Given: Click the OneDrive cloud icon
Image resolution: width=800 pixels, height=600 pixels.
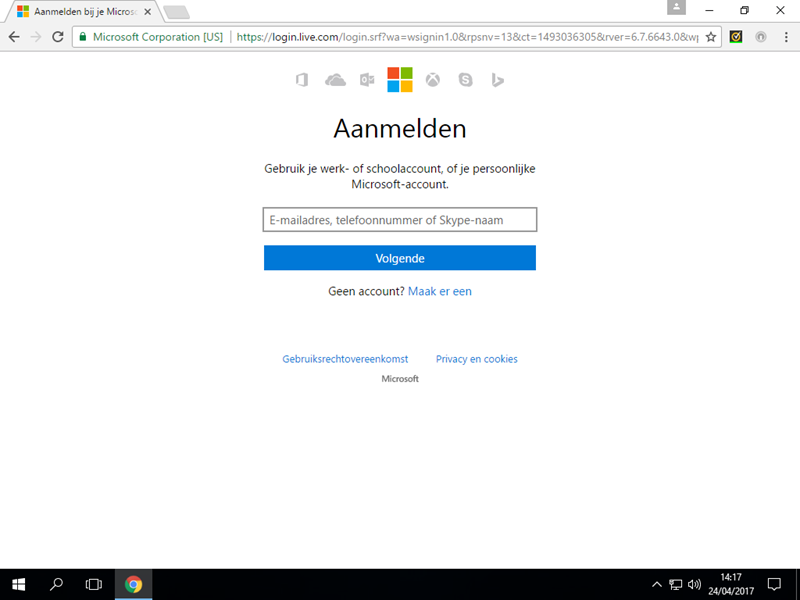Looking at the screenshot, I should point(335,80).
